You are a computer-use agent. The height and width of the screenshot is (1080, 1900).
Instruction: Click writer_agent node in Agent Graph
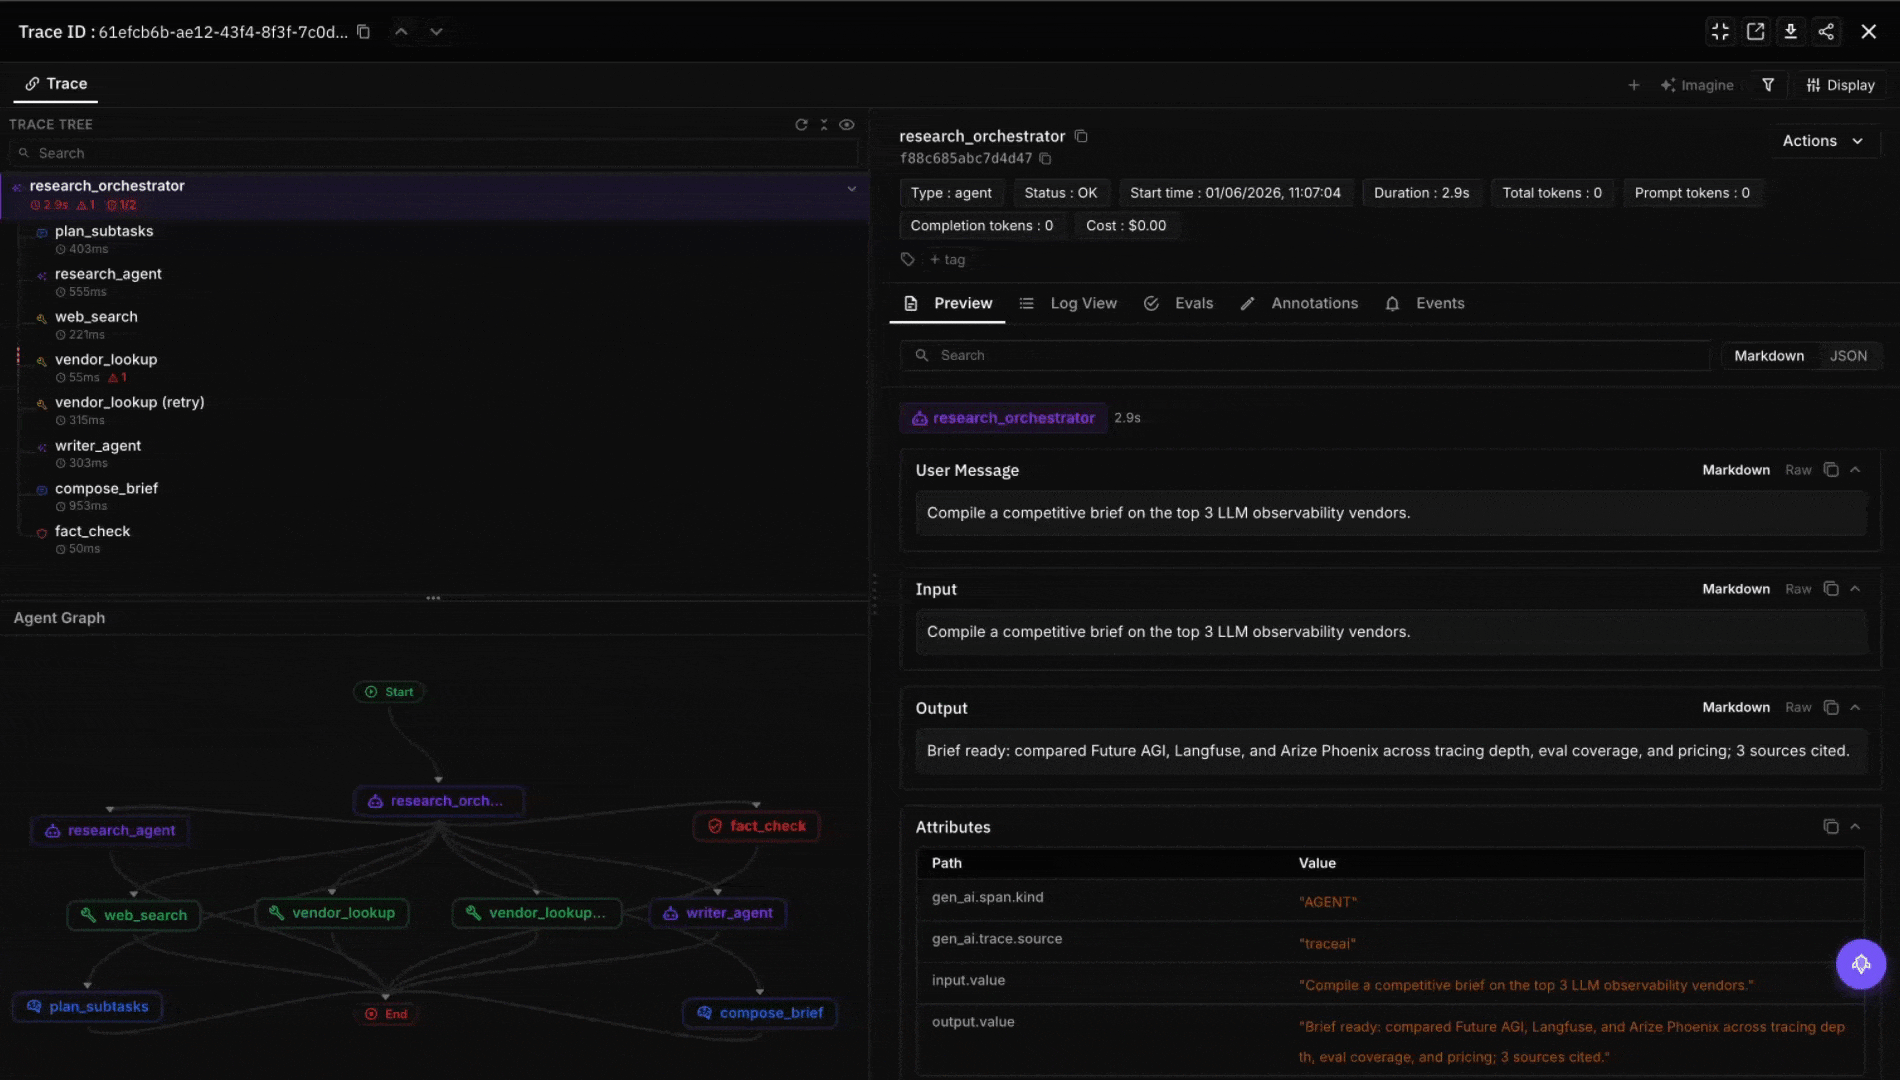[718, 913]
